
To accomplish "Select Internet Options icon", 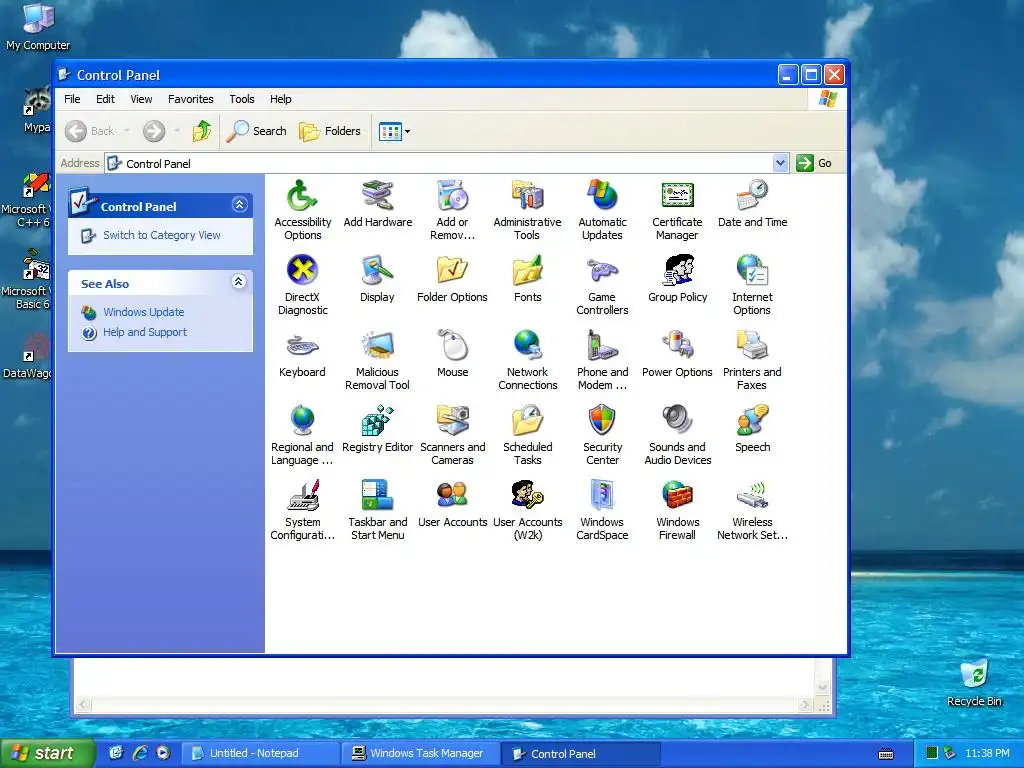I will click(752, 284).
